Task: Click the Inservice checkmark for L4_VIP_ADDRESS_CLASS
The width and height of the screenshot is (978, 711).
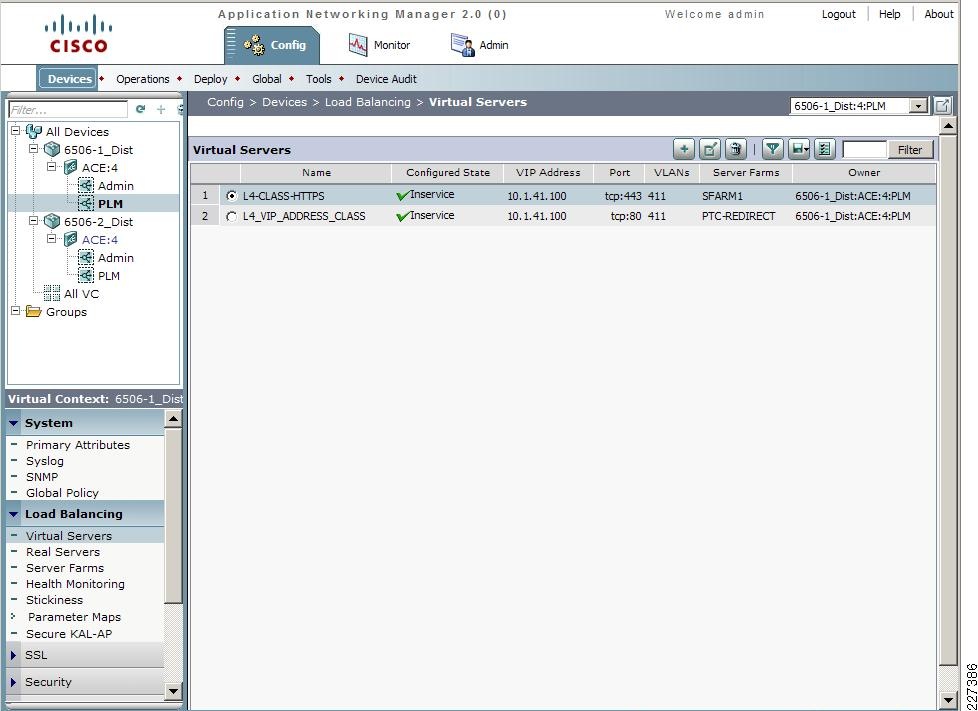Action: (x=402, y=216)
